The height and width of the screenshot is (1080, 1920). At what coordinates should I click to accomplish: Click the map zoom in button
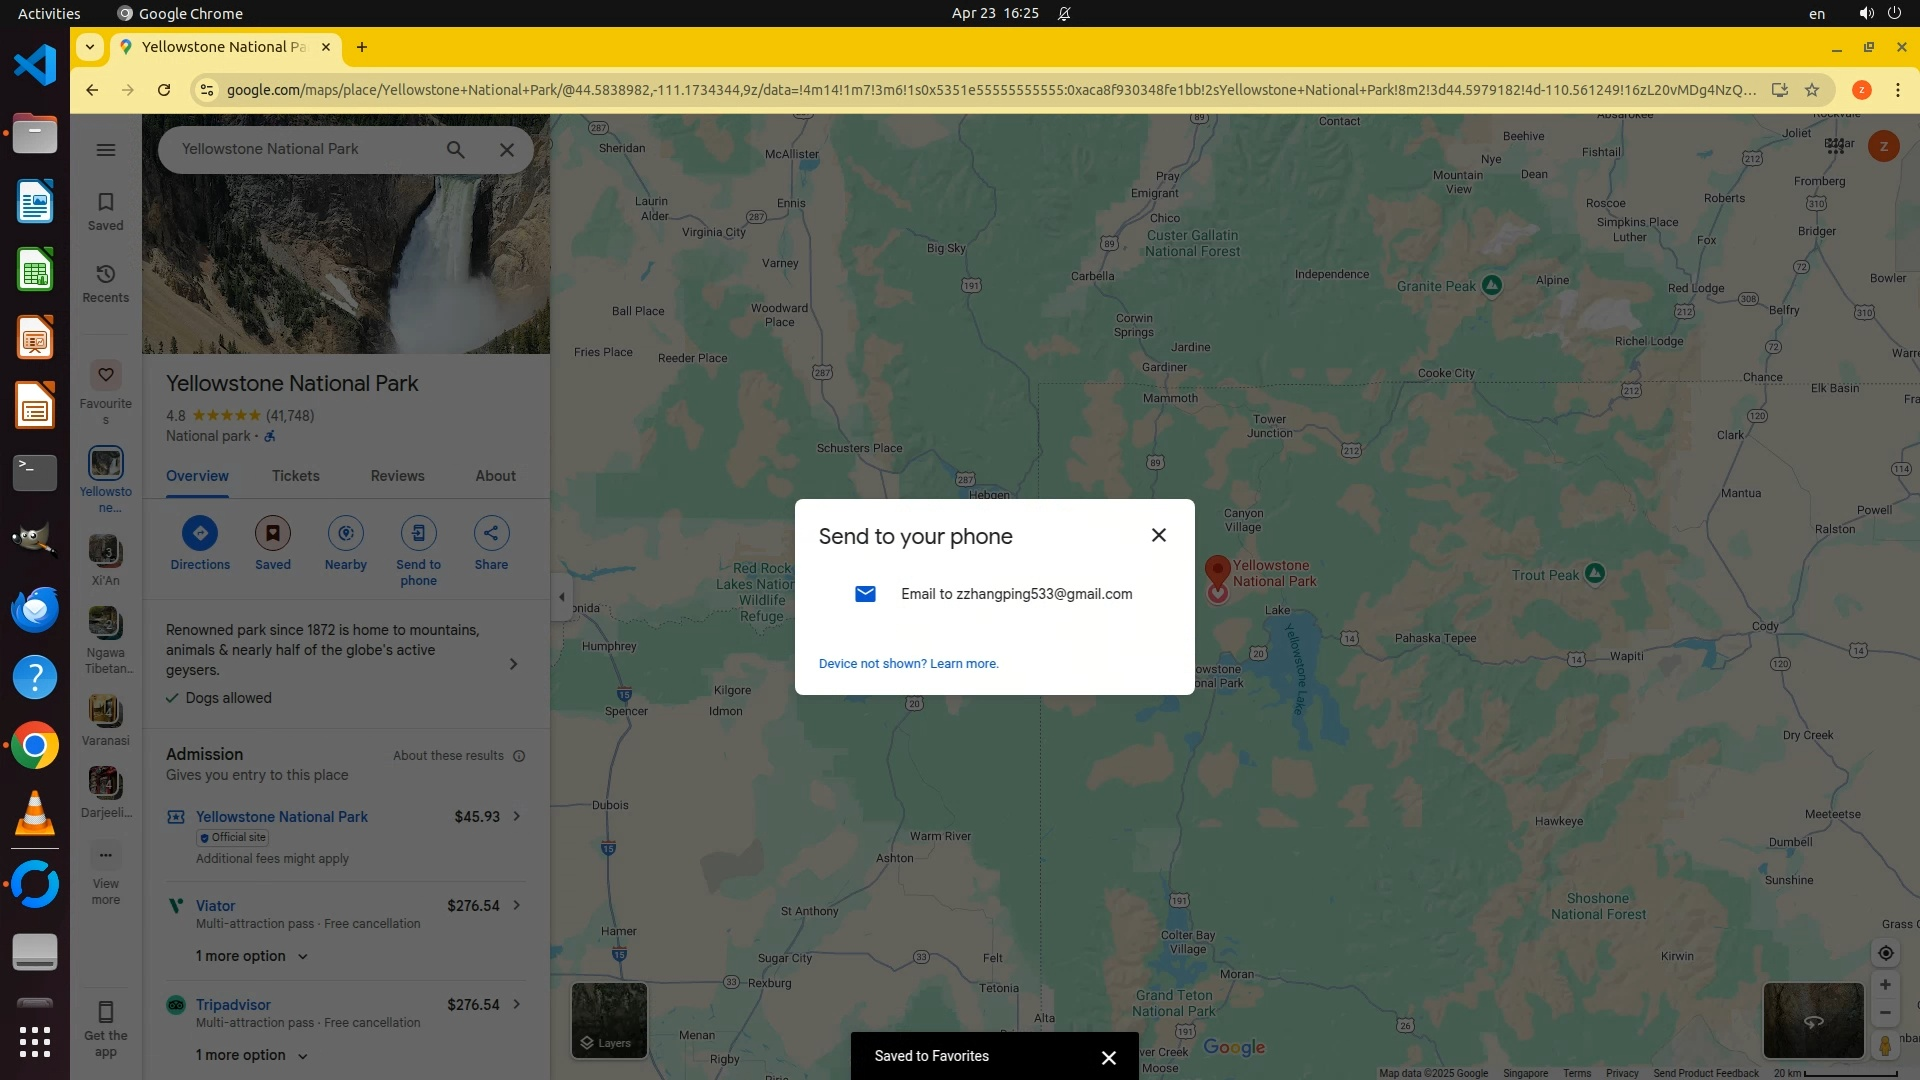point(1885,985)
